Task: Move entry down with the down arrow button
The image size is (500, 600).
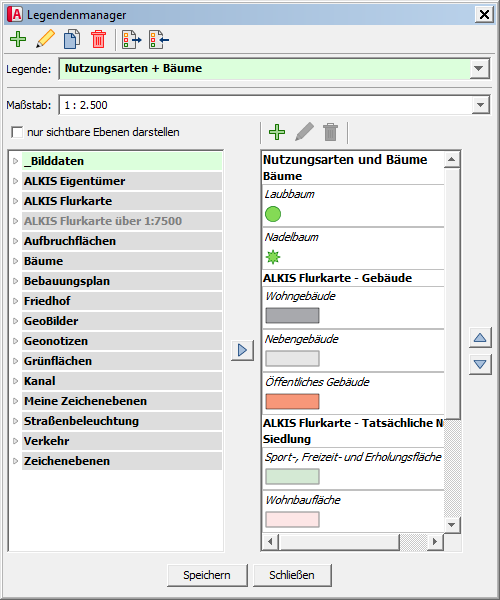Action: coord(480,364)
